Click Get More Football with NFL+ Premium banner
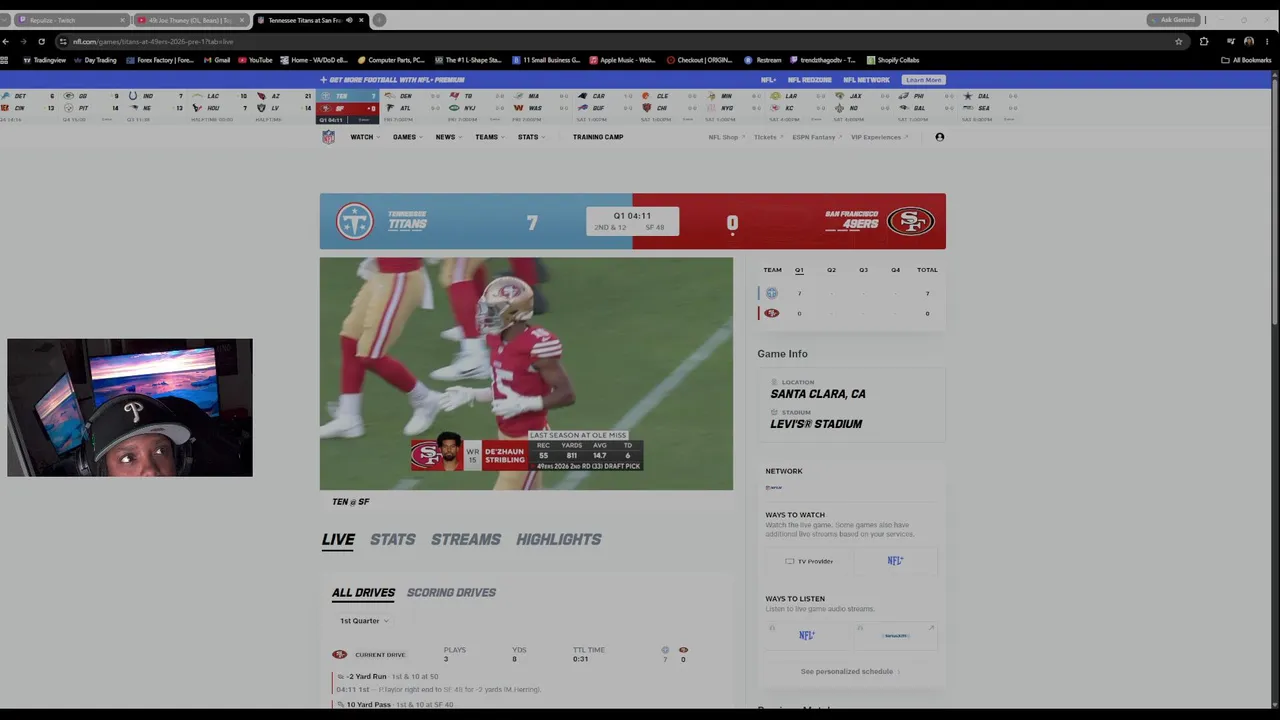The image size is (1280, 720). (392, 80)
